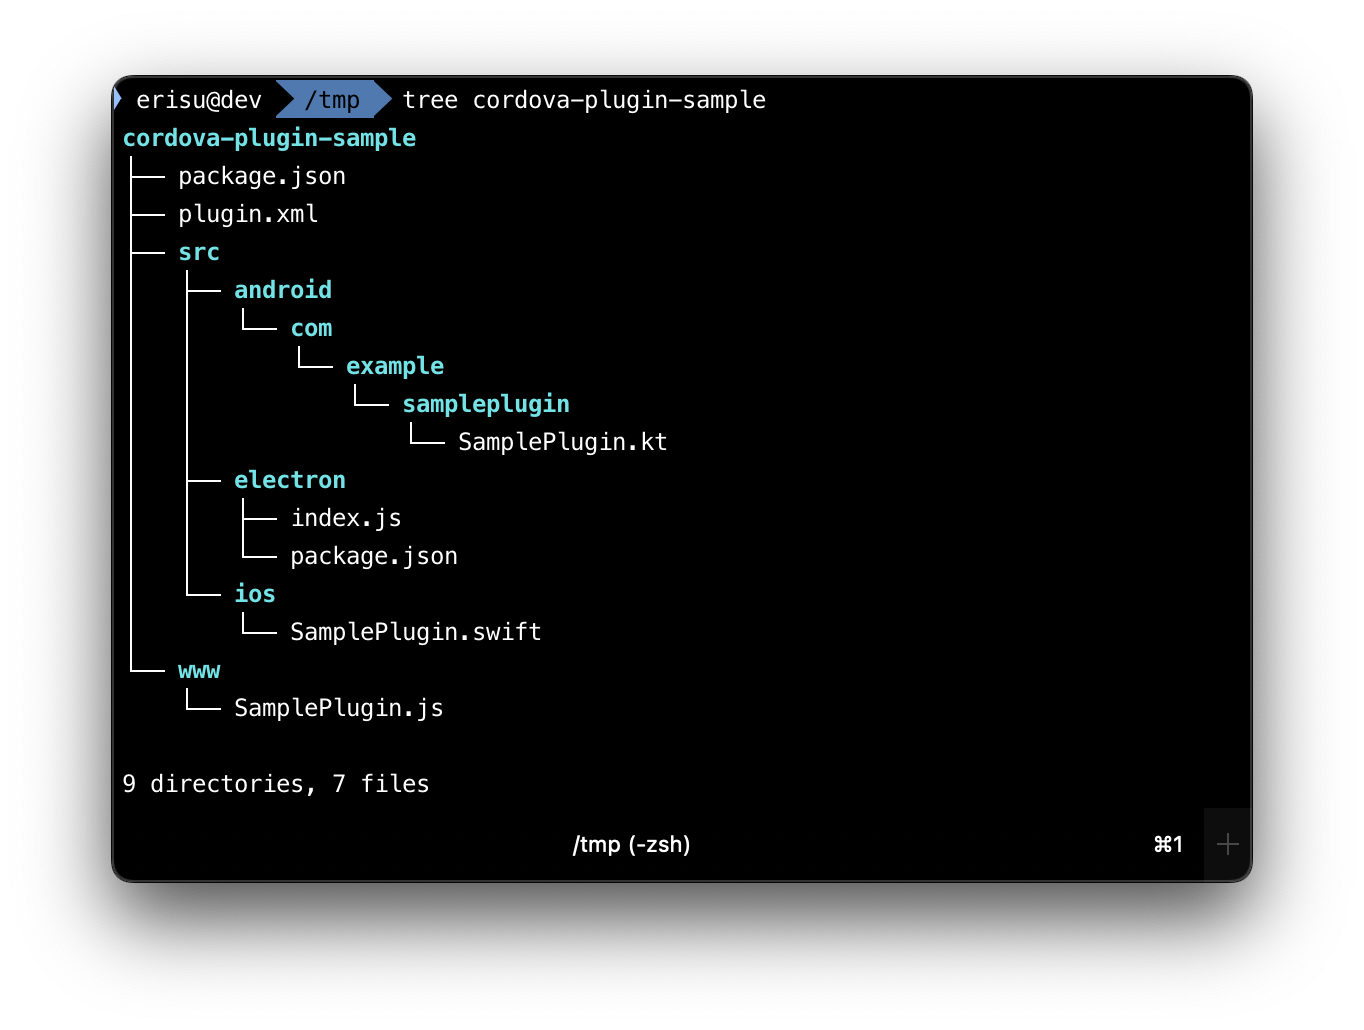This screenshot has width=1364, height=1030.
Task: Click the ⌘1 tab shortcut label
Action: click(1168, 844)
